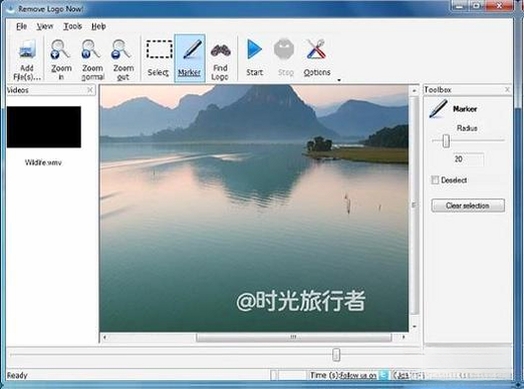
Task: Toggle the Deselect checkbox
Action: (434, 180)
